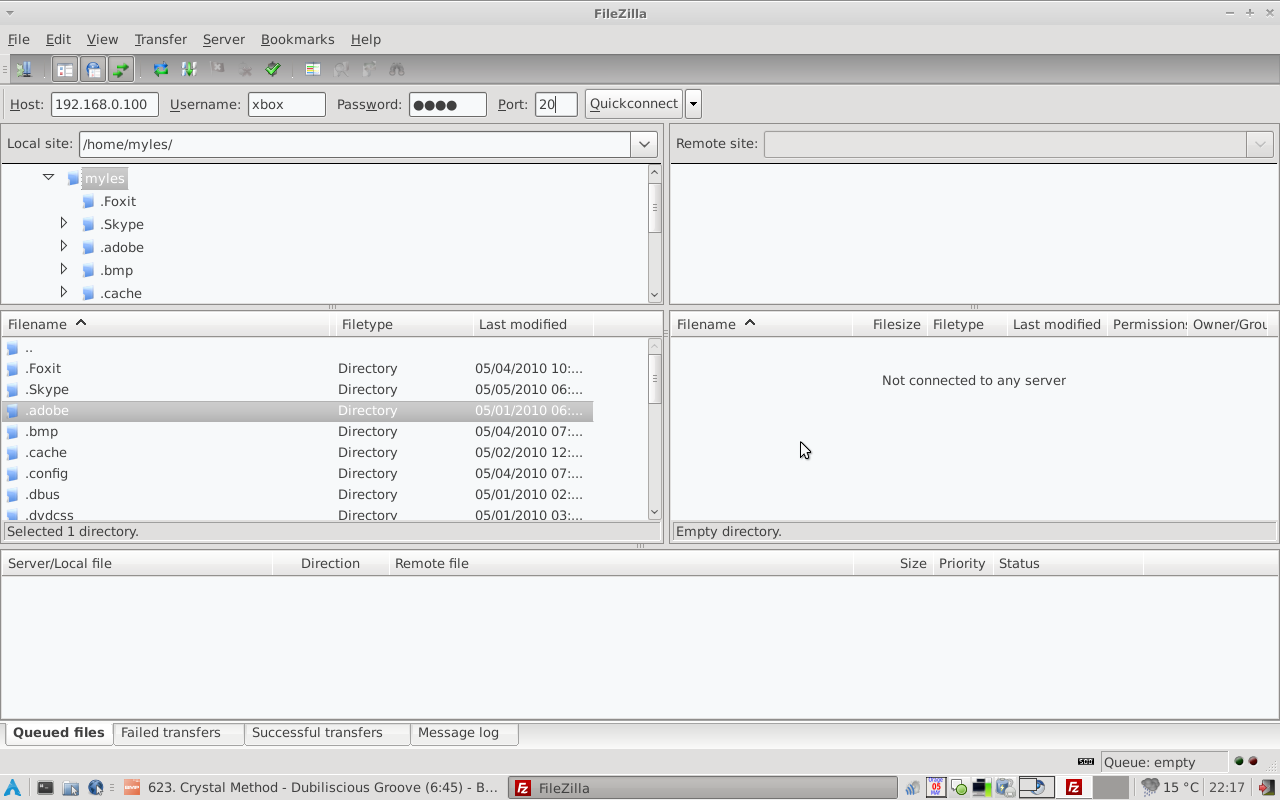The width and height of the screenshot is (1280, 800).
Task: Toggle directory tree display icon with globe
Action: [93, 69]
